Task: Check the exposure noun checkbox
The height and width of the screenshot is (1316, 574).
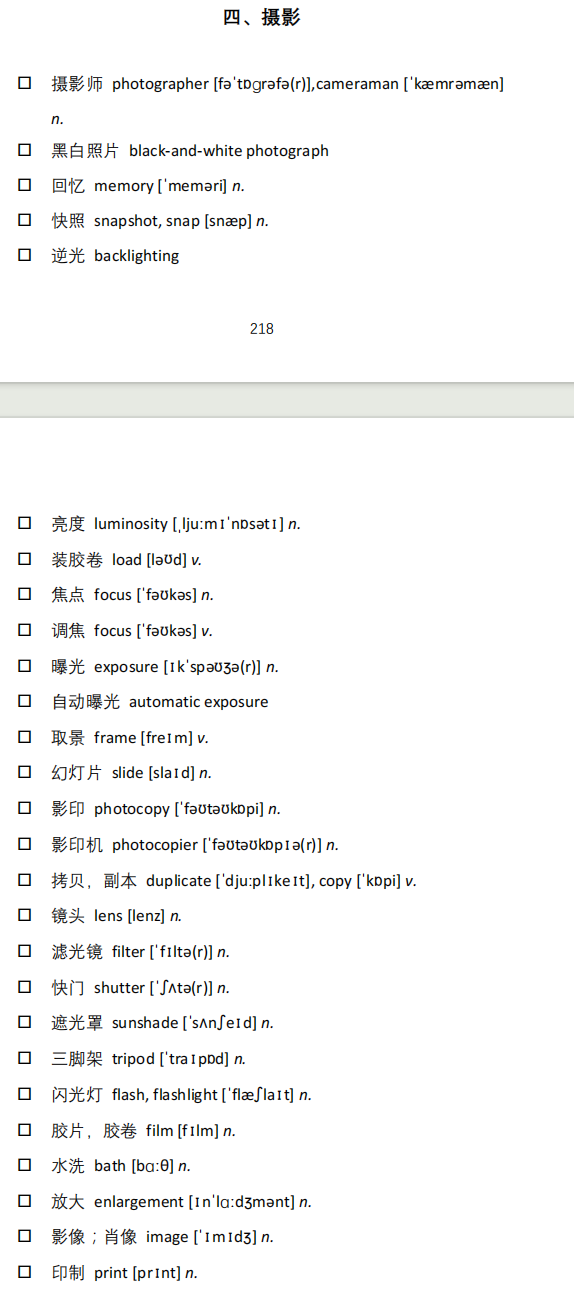Action: point(25,666)
